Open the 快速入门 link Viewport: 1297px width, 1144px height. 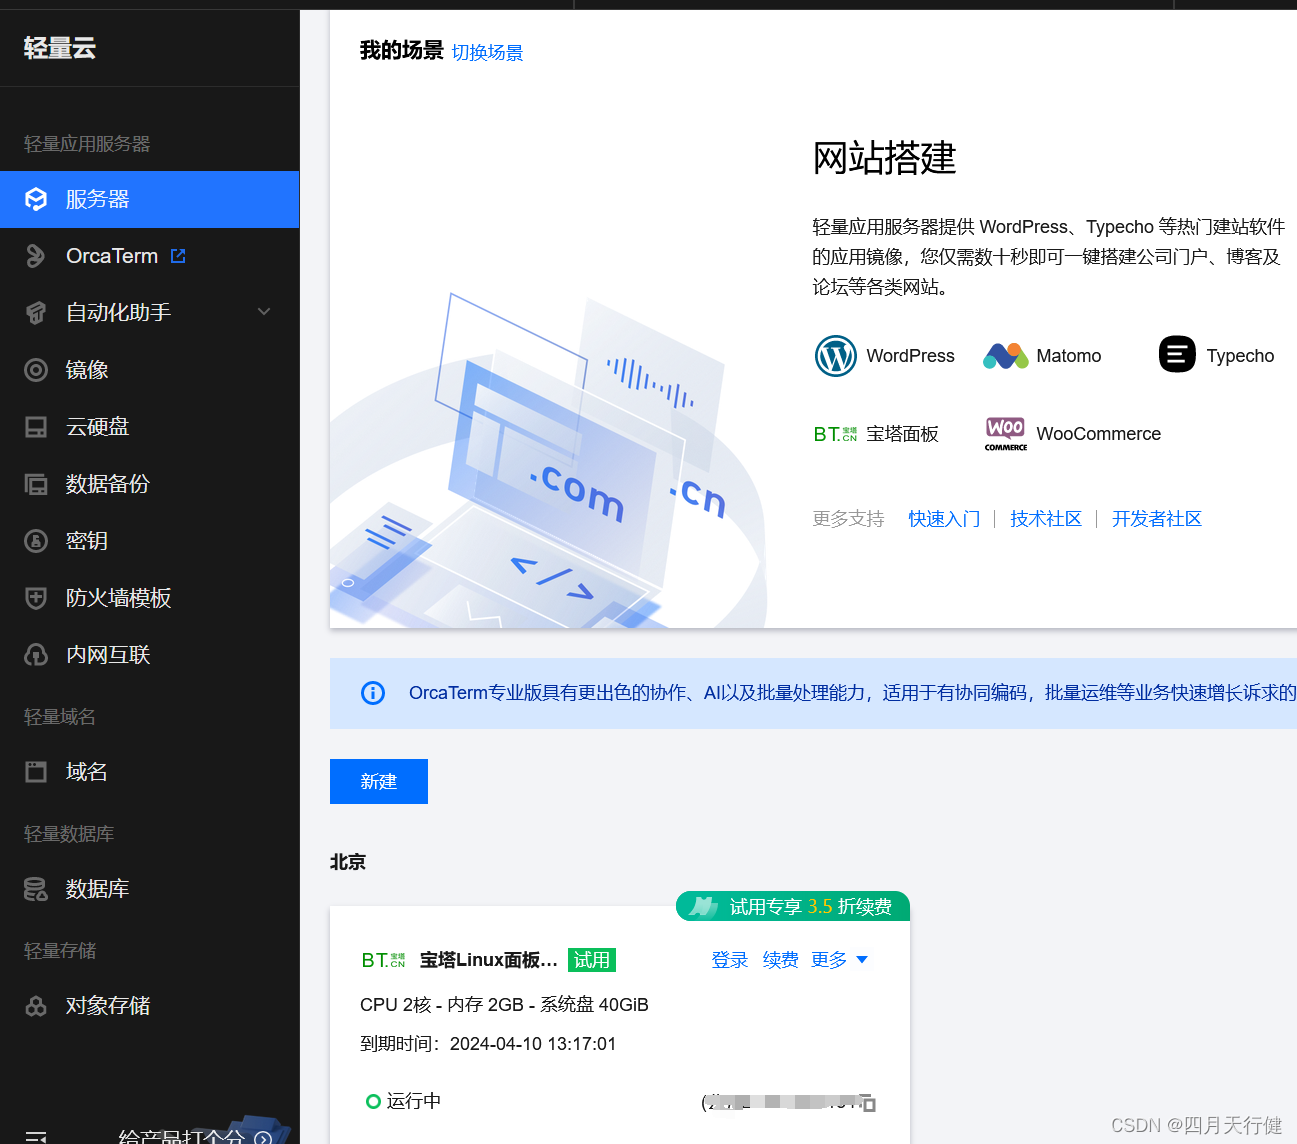[944, 519]
